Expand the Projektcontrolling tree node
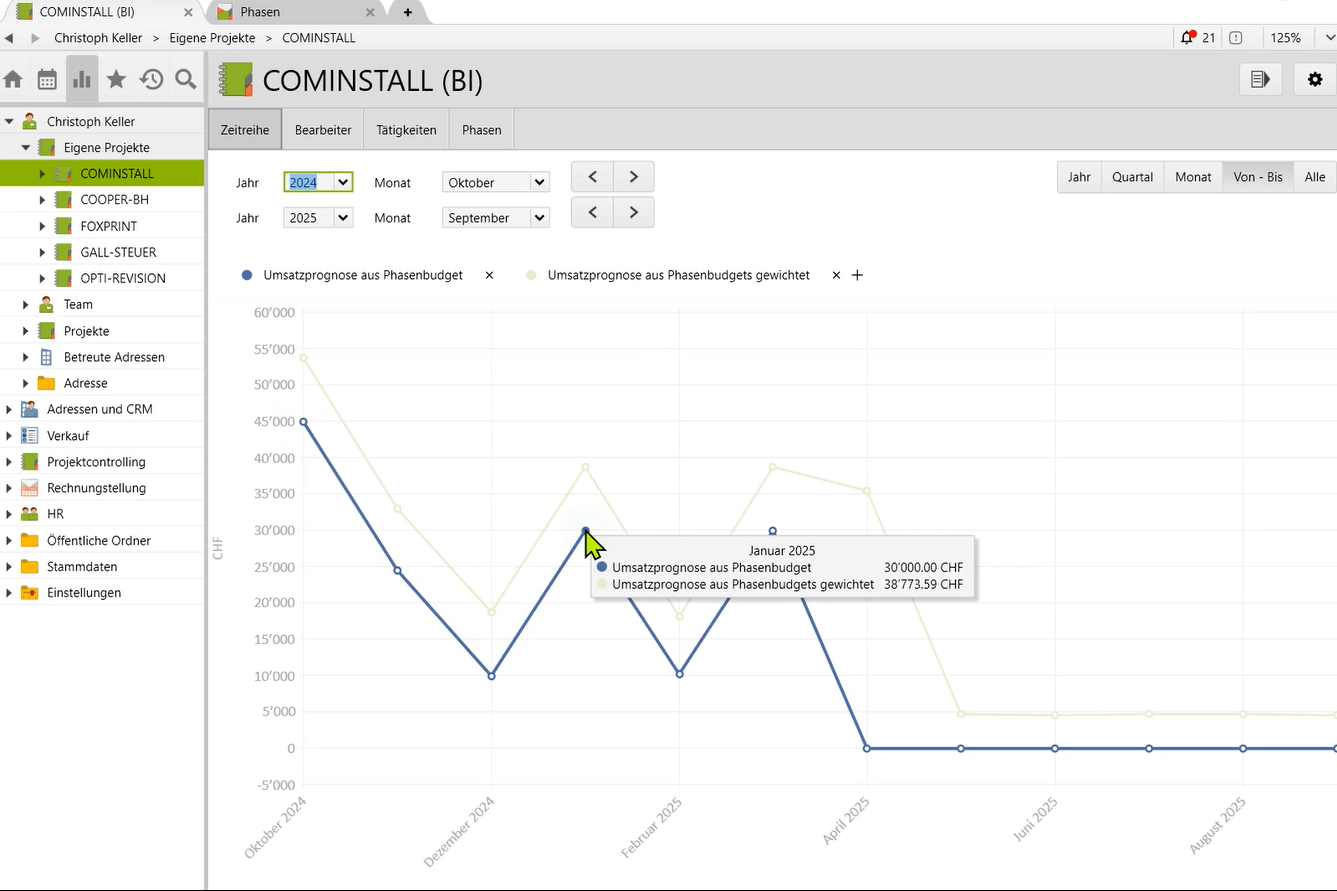Viewport: 1337px width, 891px height. point(9,462)
